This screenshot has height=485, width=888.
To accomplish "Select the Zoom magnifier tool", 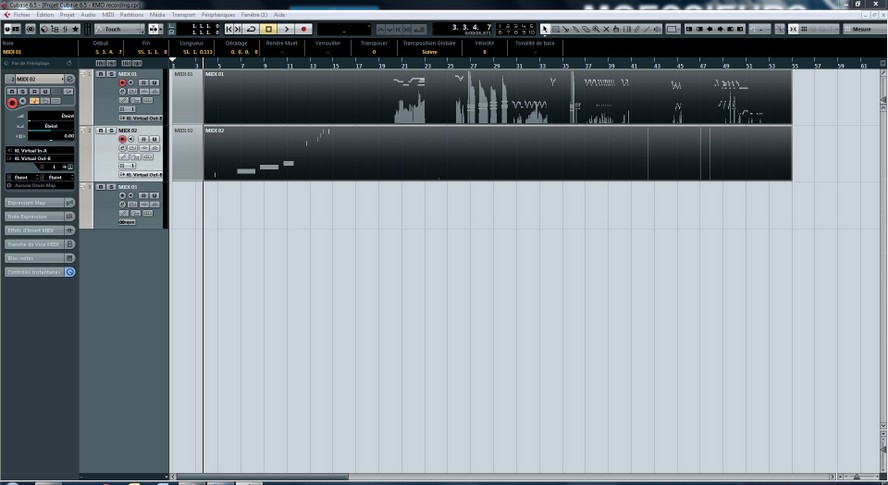I will pos(596,30).
